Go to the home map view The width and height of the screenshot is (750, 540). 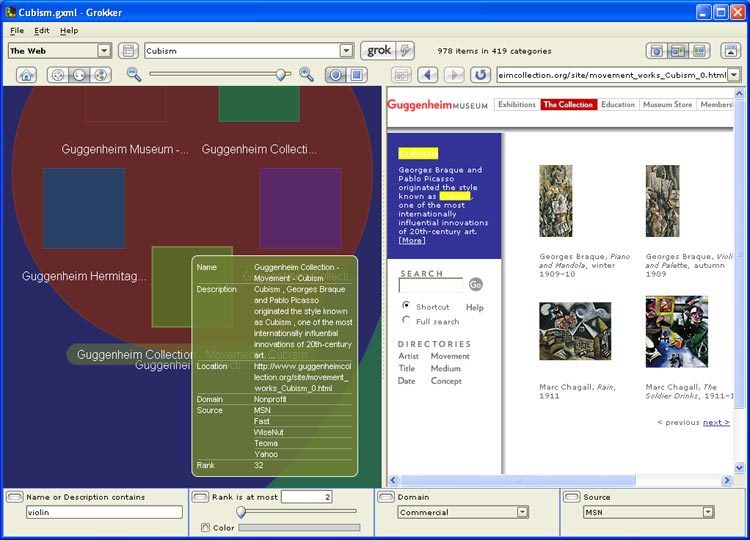tap(27, 75)
